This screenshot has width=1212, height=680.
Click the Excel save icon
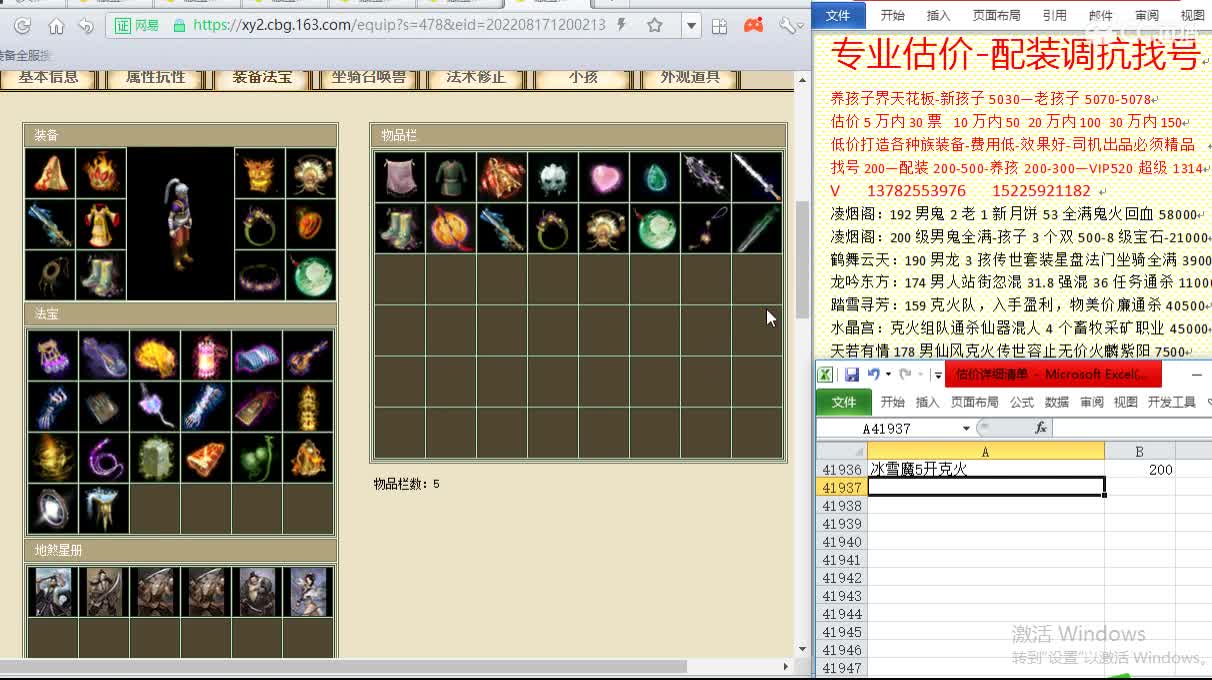[x=852, y=374]
